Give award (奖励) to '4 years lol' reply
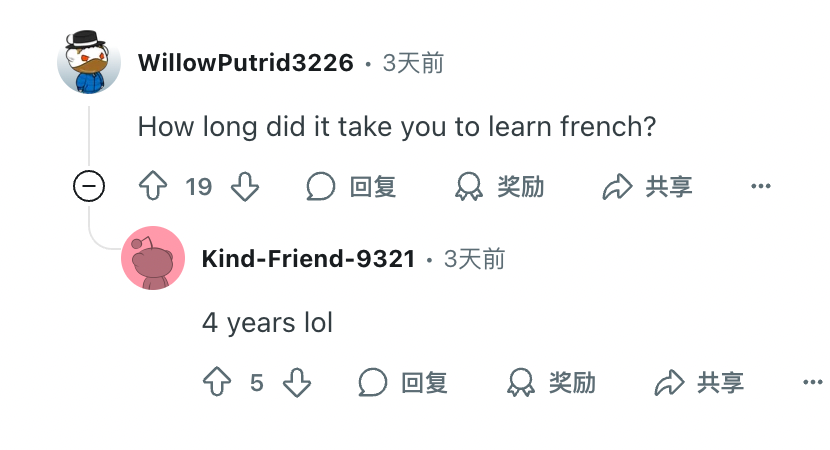 coord(551,382)
